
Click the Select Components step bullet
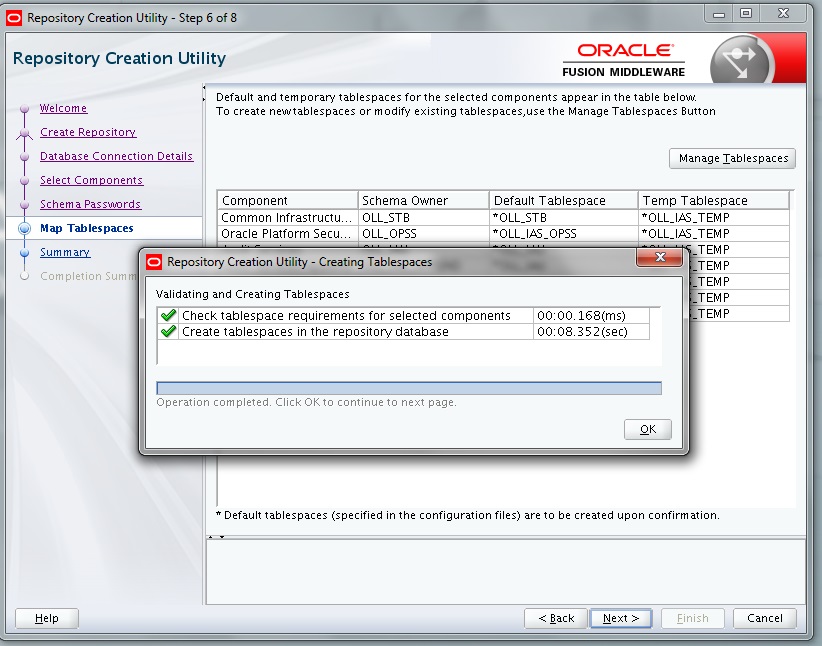coord(24,181)
